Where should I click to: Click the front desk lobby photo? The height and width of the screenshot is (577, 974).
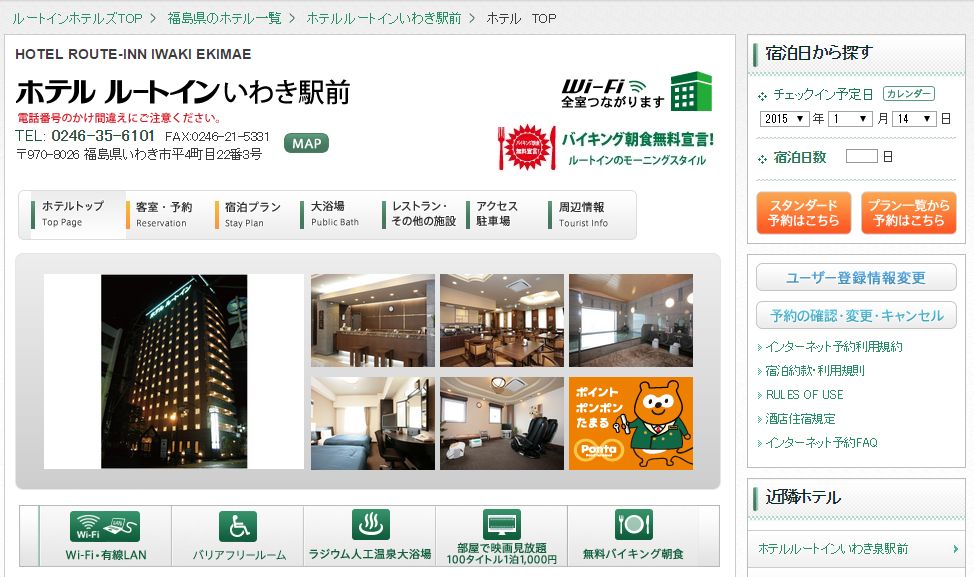tap(373, 320)
